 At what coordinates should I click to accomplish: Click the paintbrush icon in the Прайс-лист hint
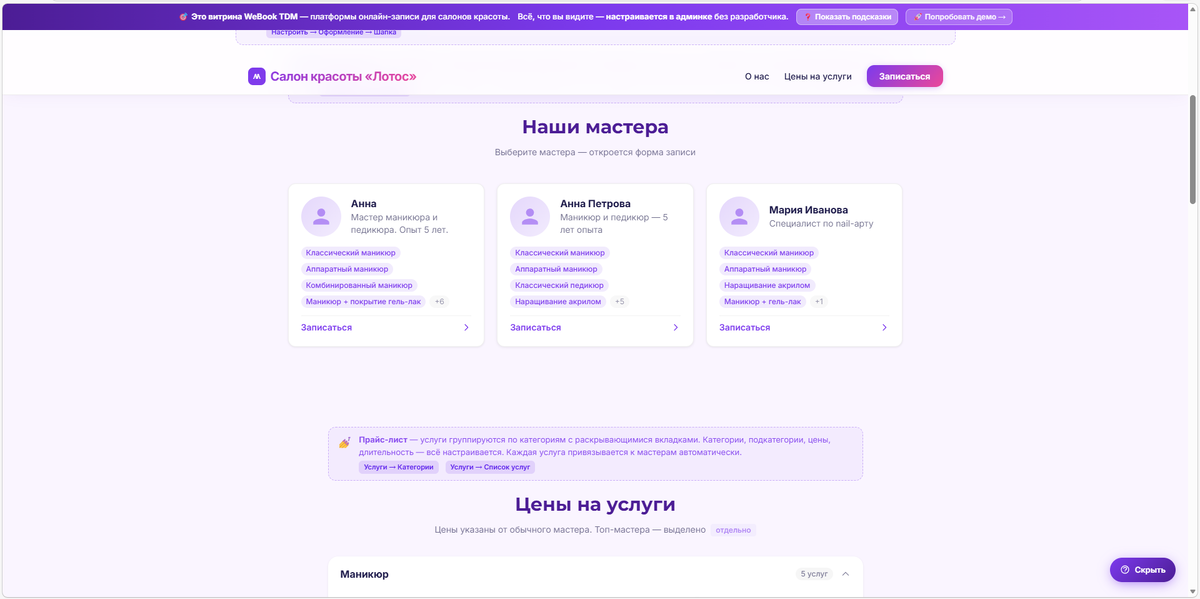point(345,441)
